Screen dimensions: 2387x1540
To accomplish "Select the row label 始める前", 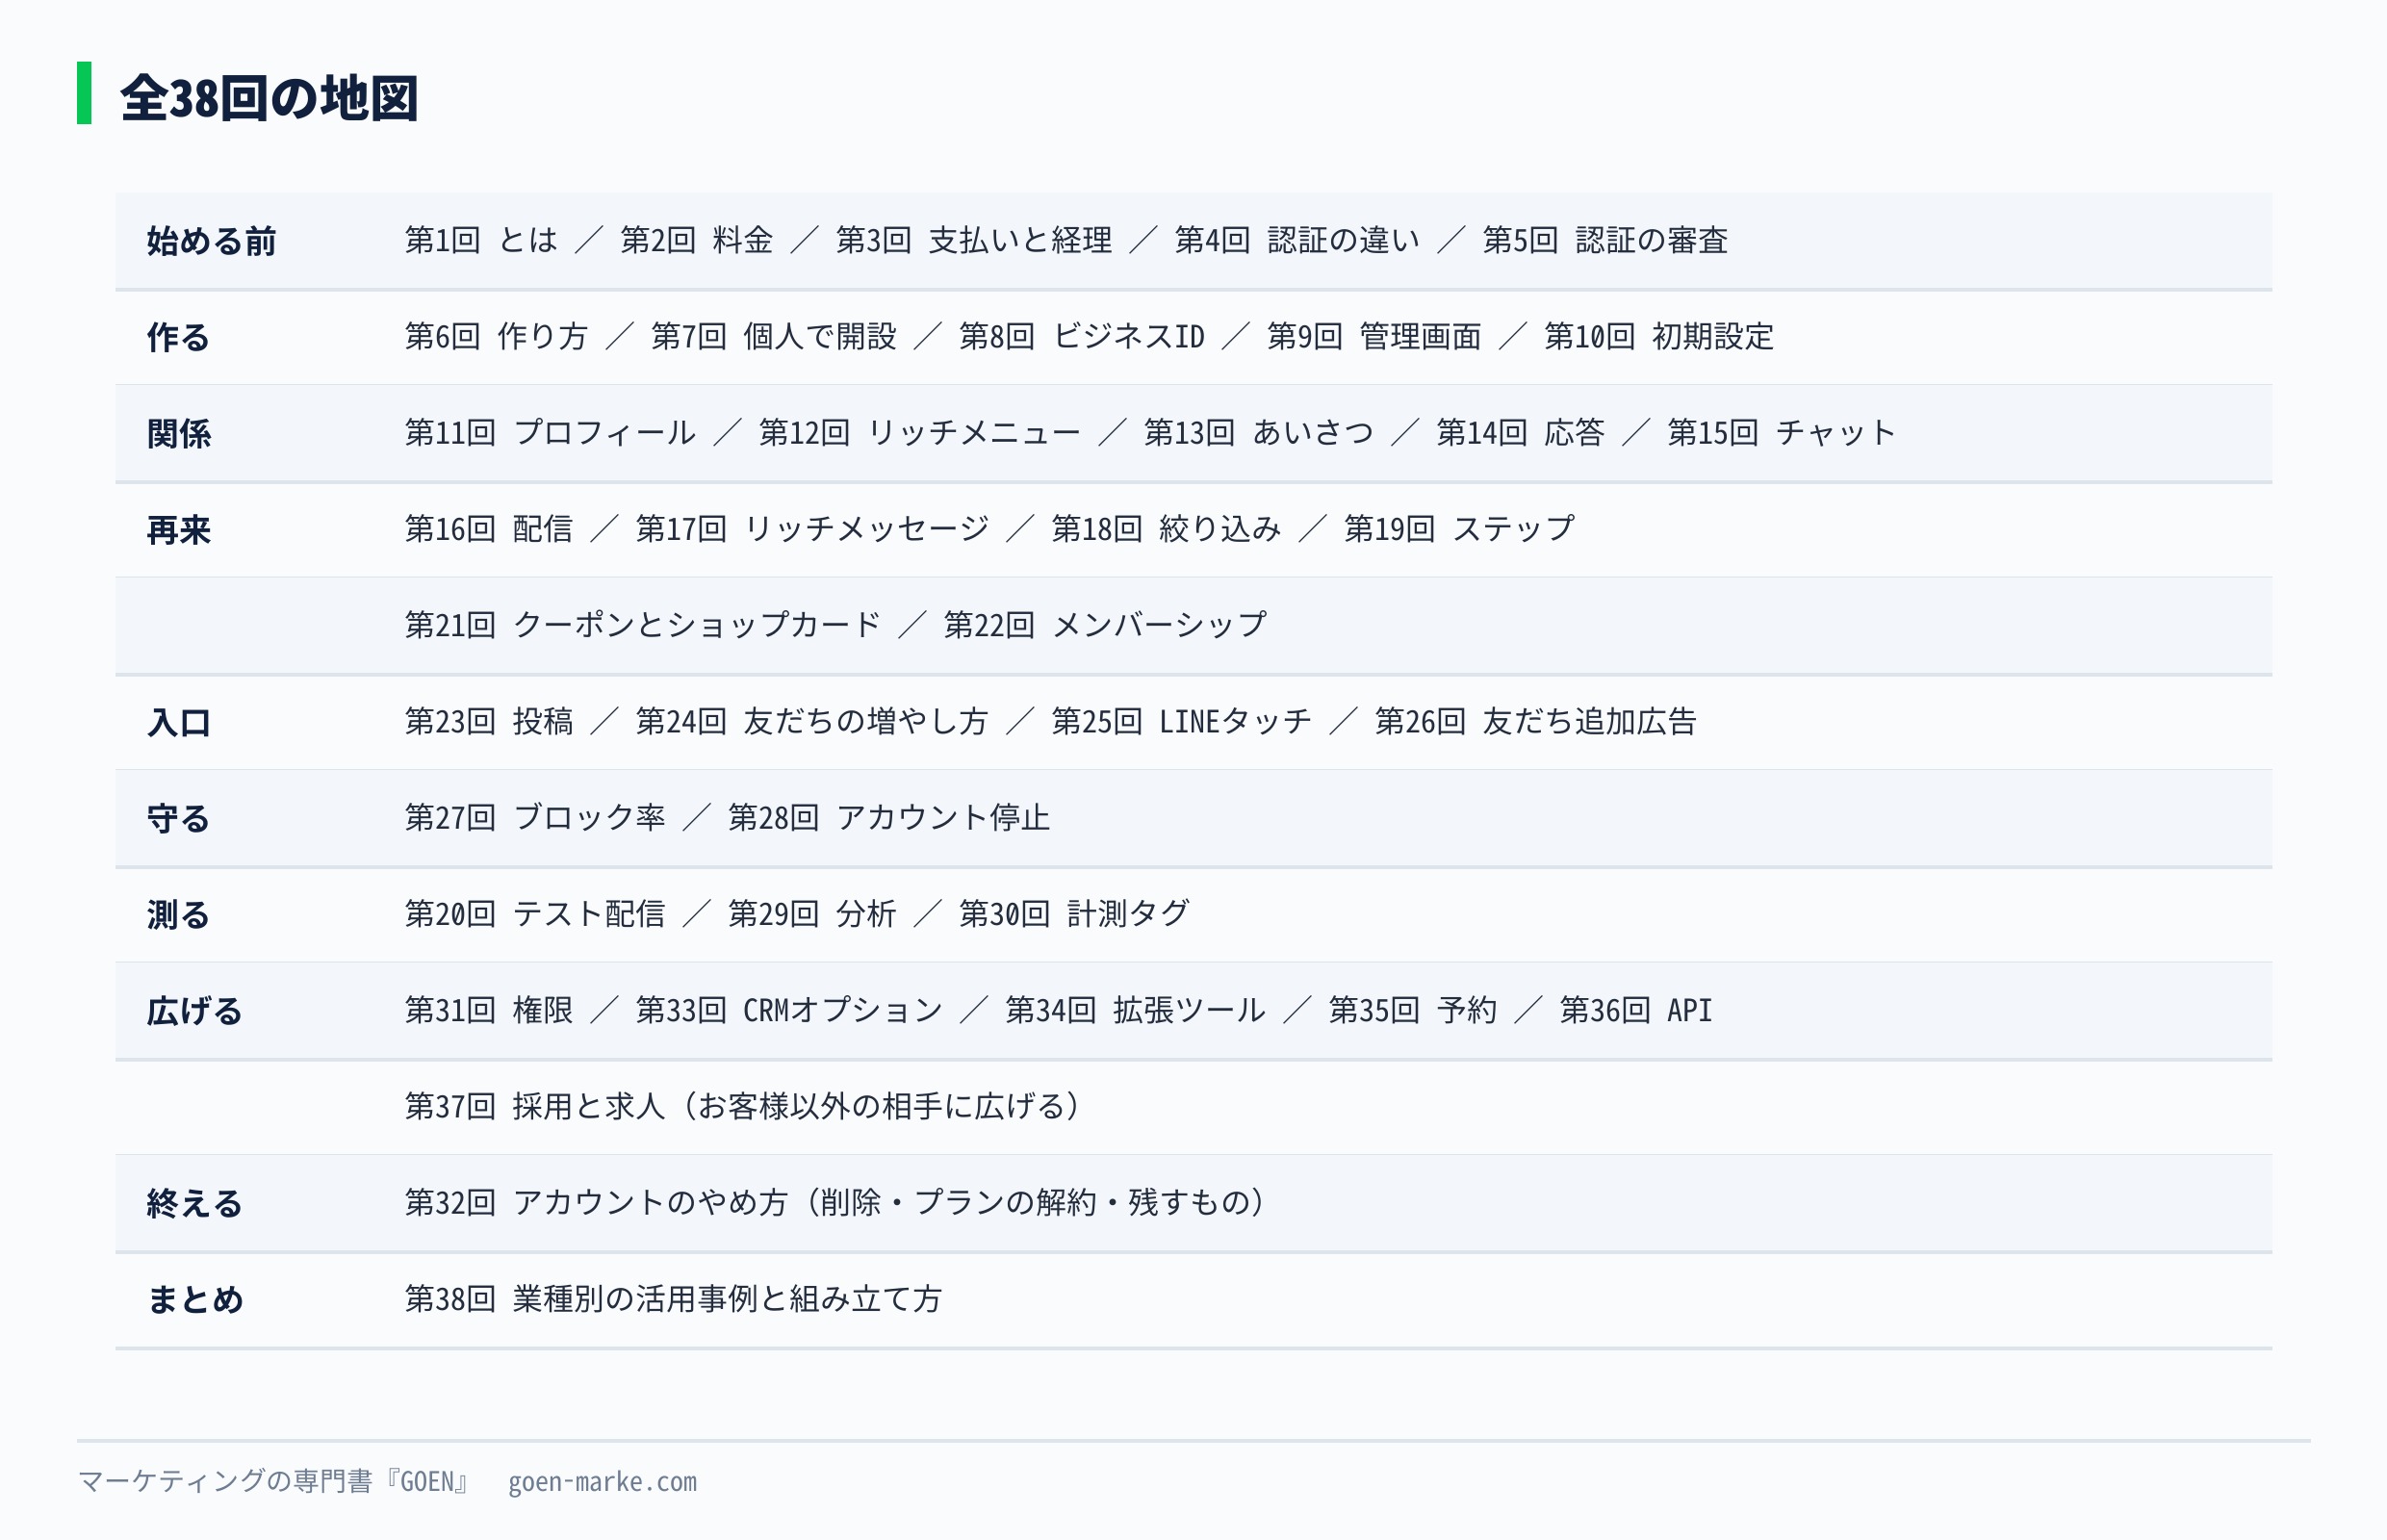I will (x=211, y=241).
